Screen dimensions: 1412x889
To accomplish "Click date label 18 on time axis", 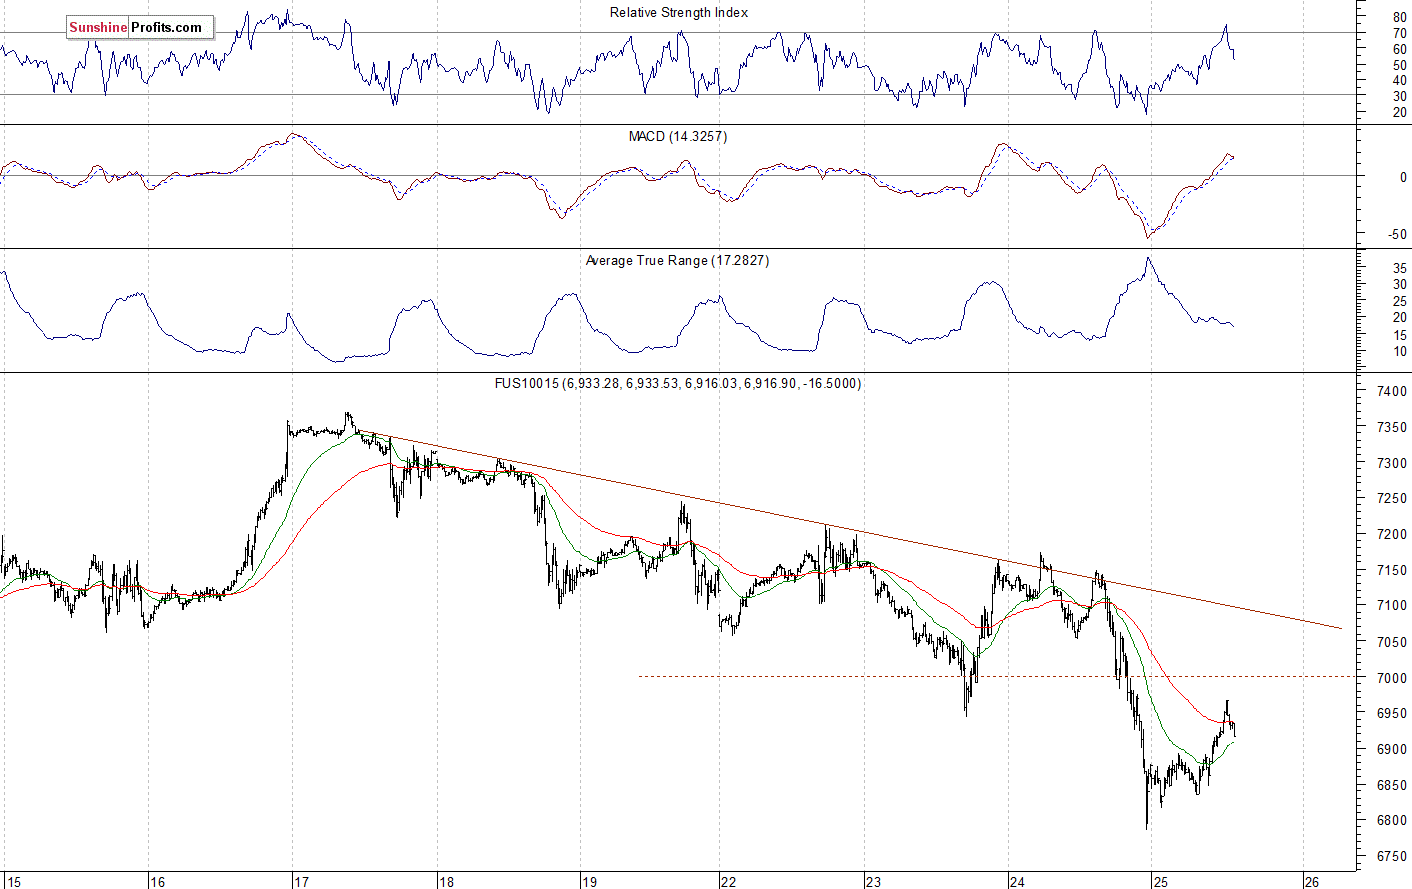I will 445,882.
